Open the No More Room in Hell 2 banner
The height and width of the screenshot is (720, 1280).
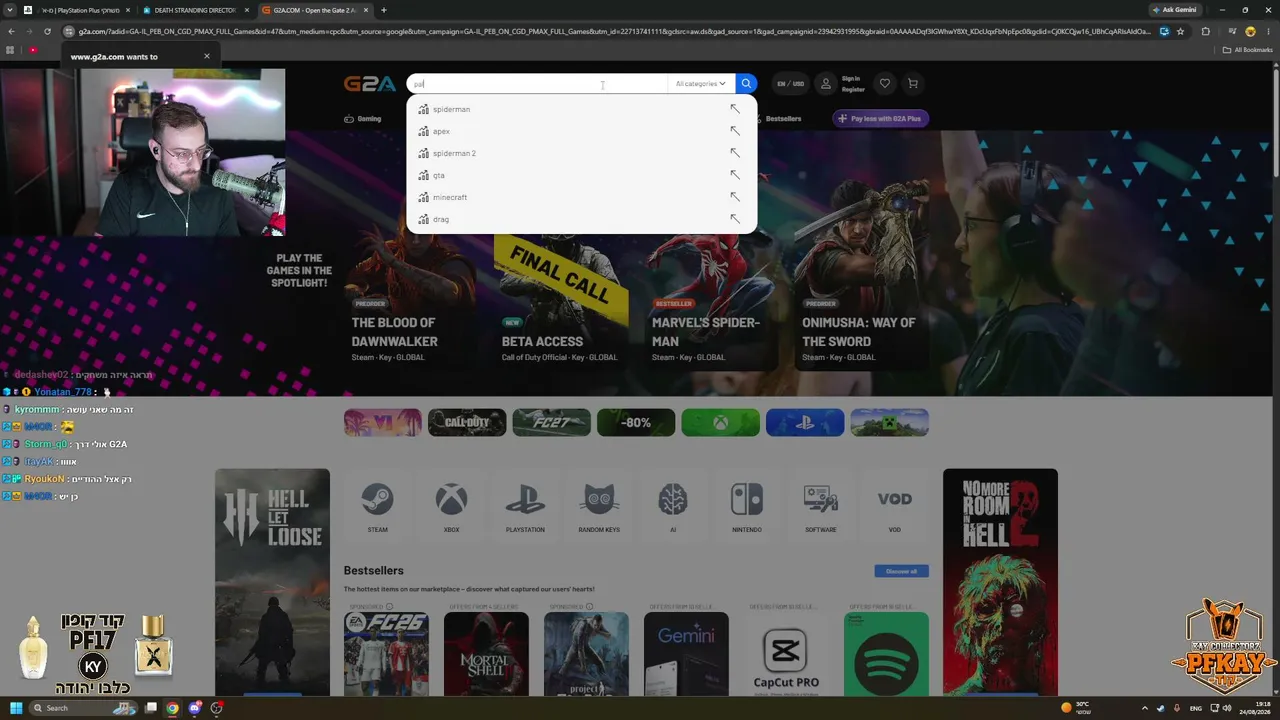(x=1000, y=582)
